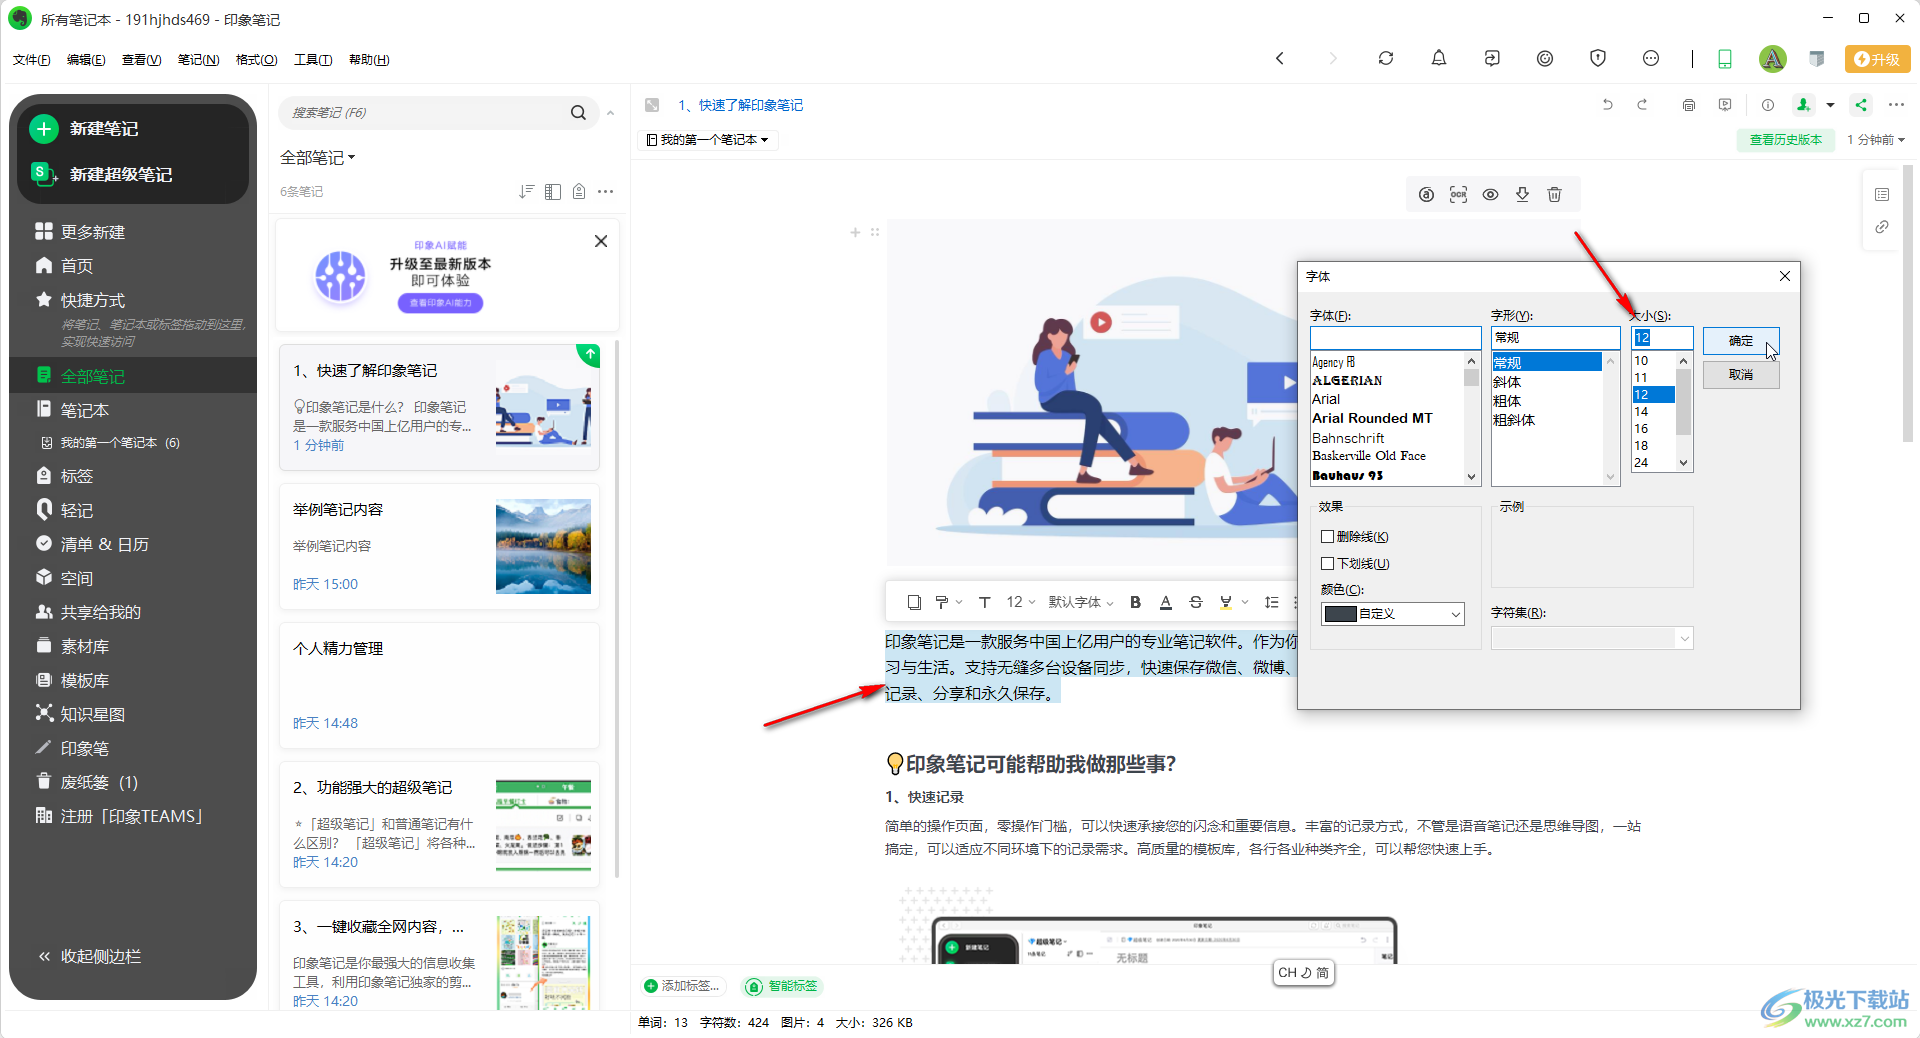The image size is (1920, 1038).
Task: Open the 编辑 menu
Action: coord(86,60)
